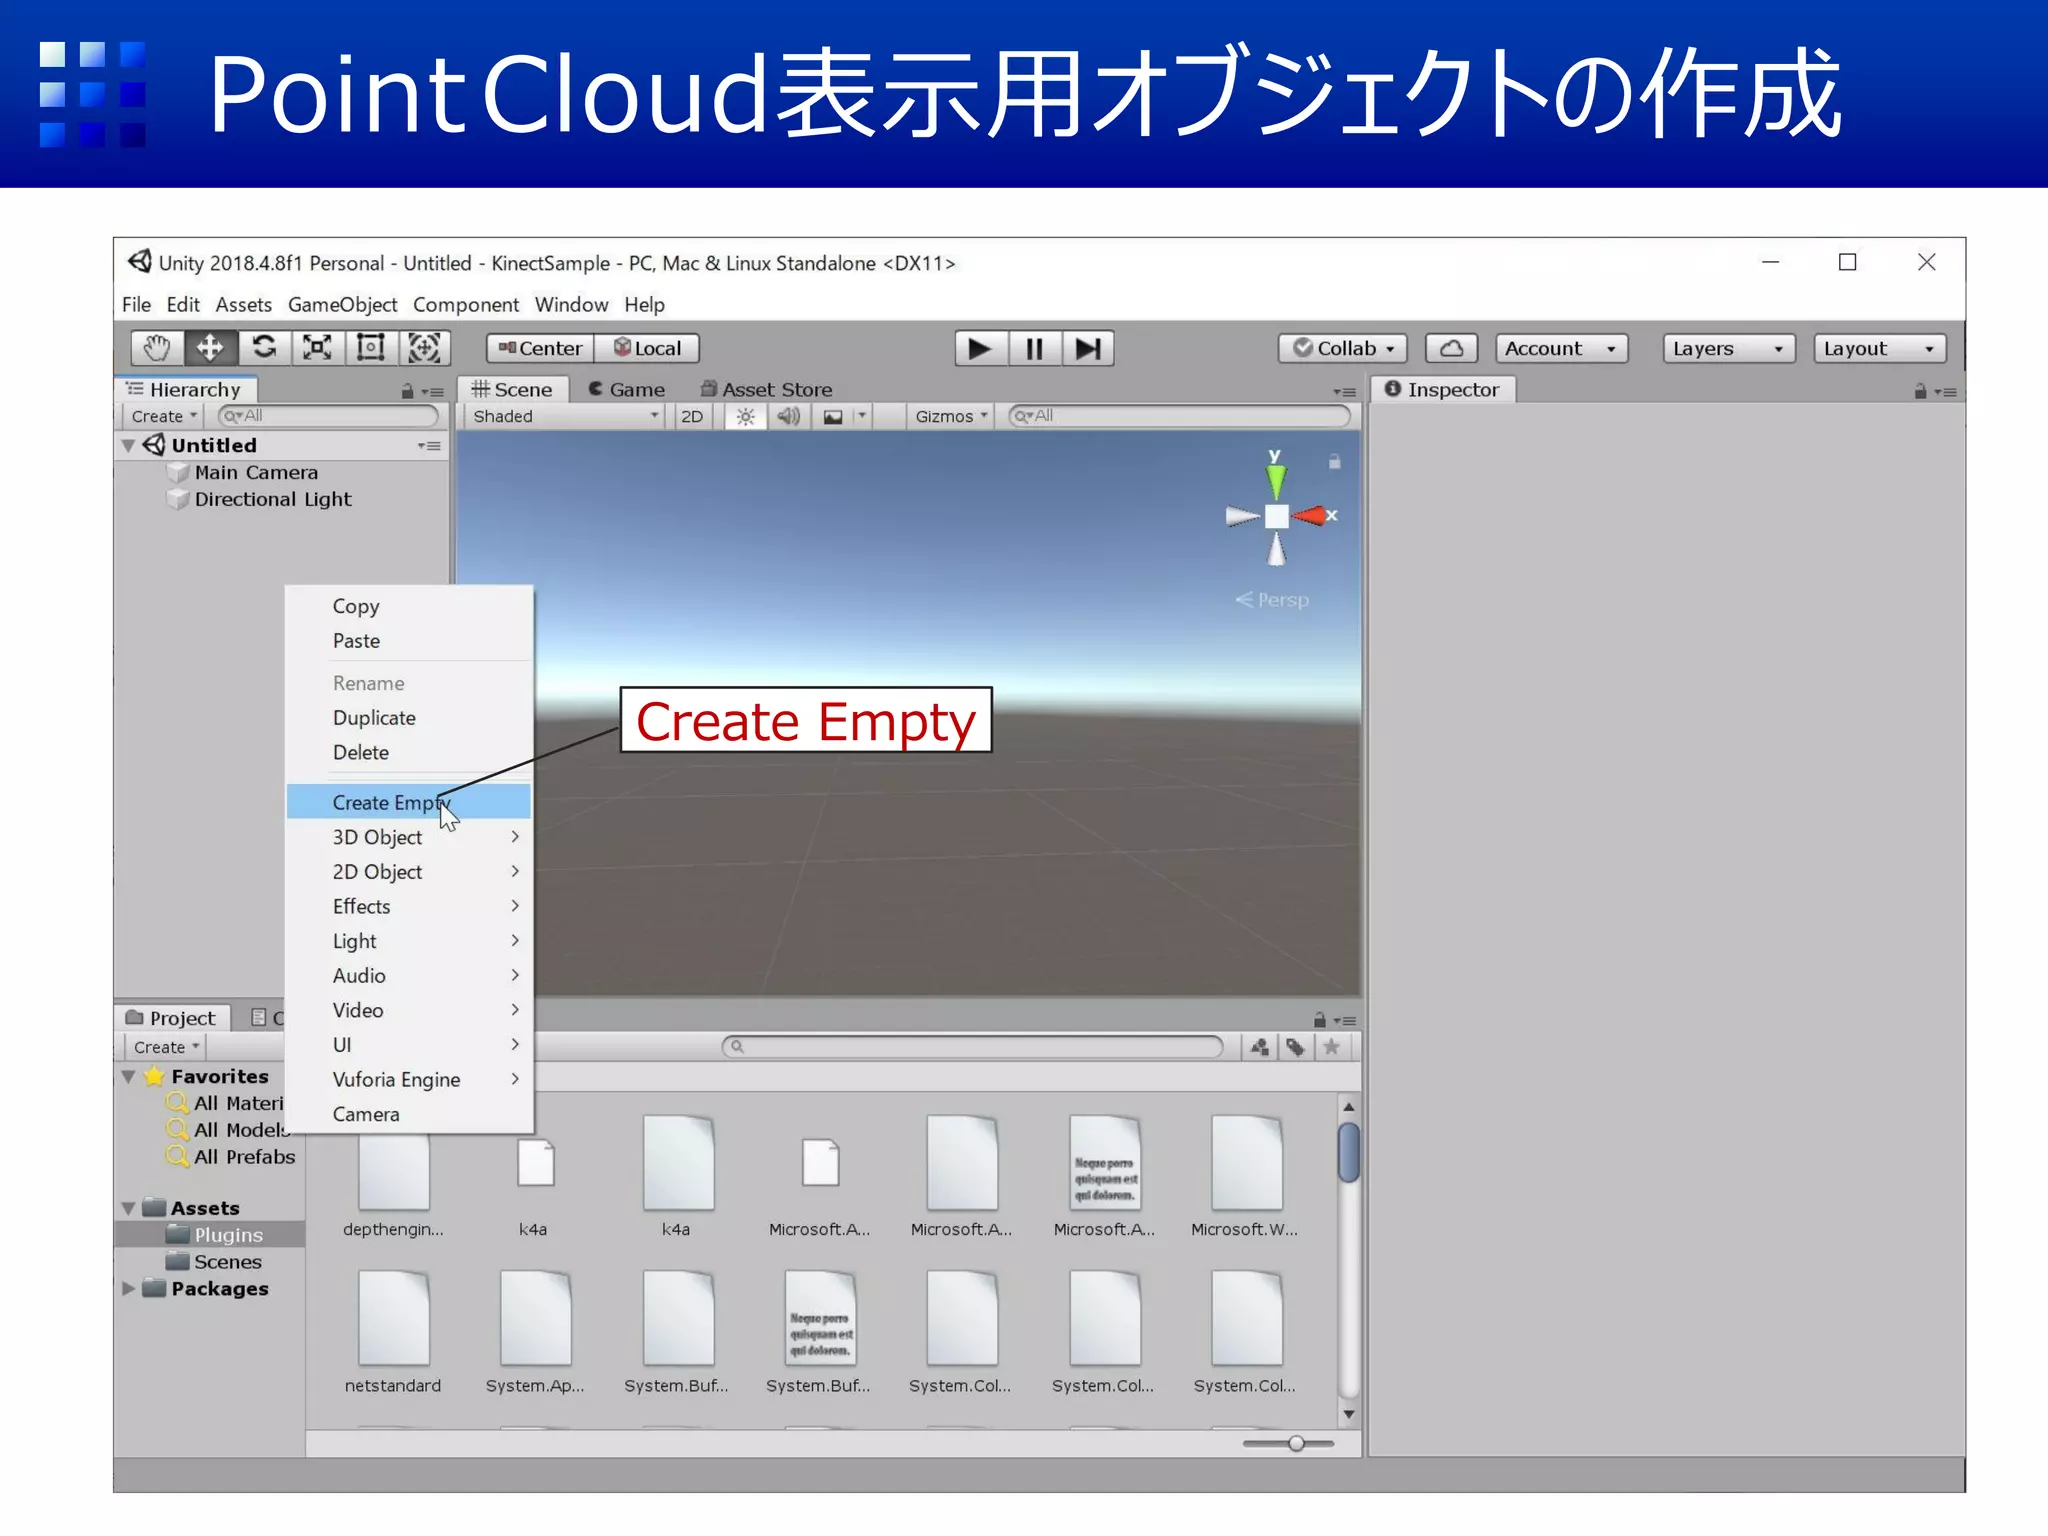The height and width of the screenshot is (1536, 2048).
Task: Select the Scale tool
Action: [317, 348]
